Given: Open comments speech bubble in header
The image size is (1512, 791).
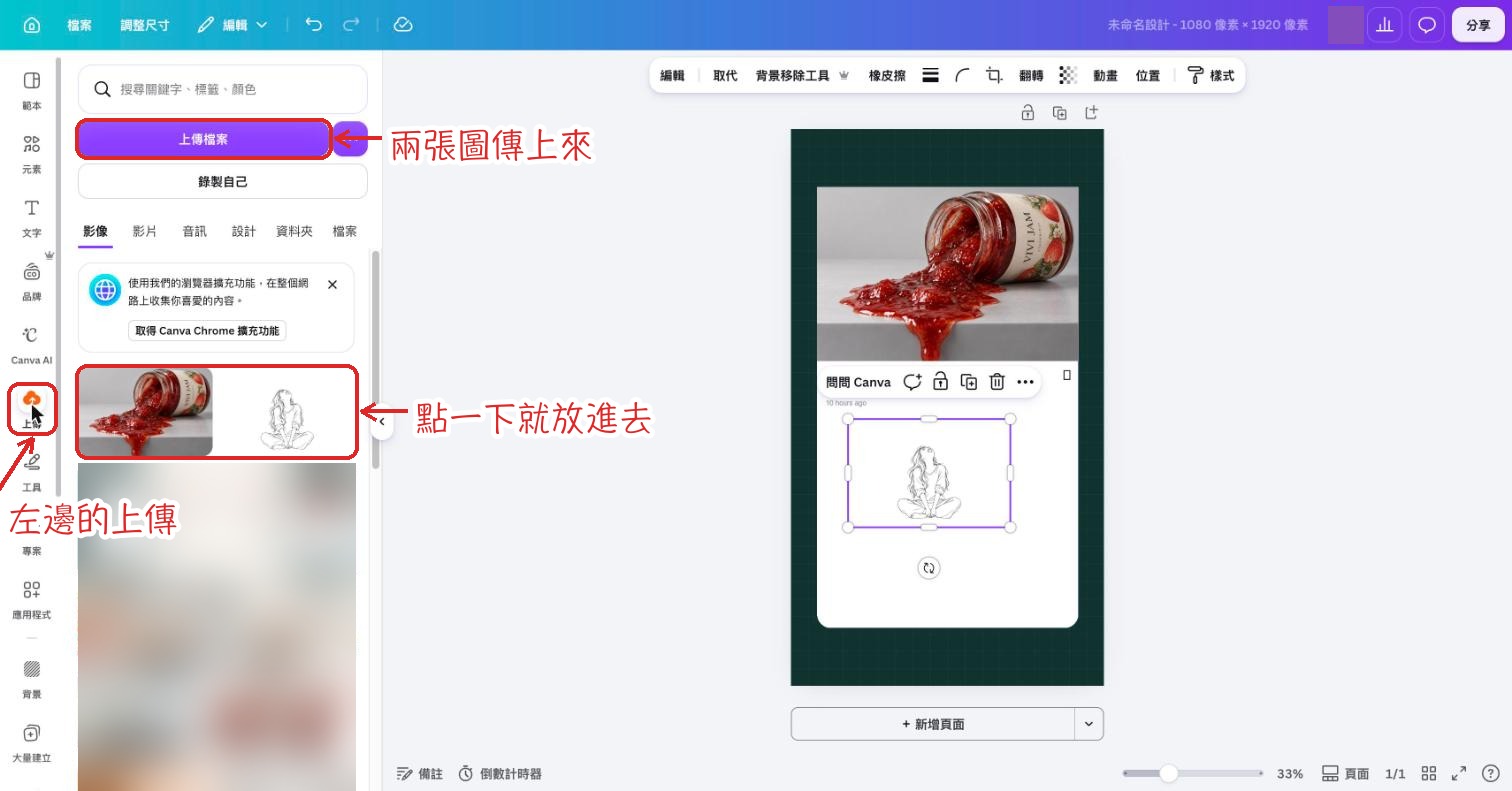Looking at the screenshot, I should click(1427, 25).
